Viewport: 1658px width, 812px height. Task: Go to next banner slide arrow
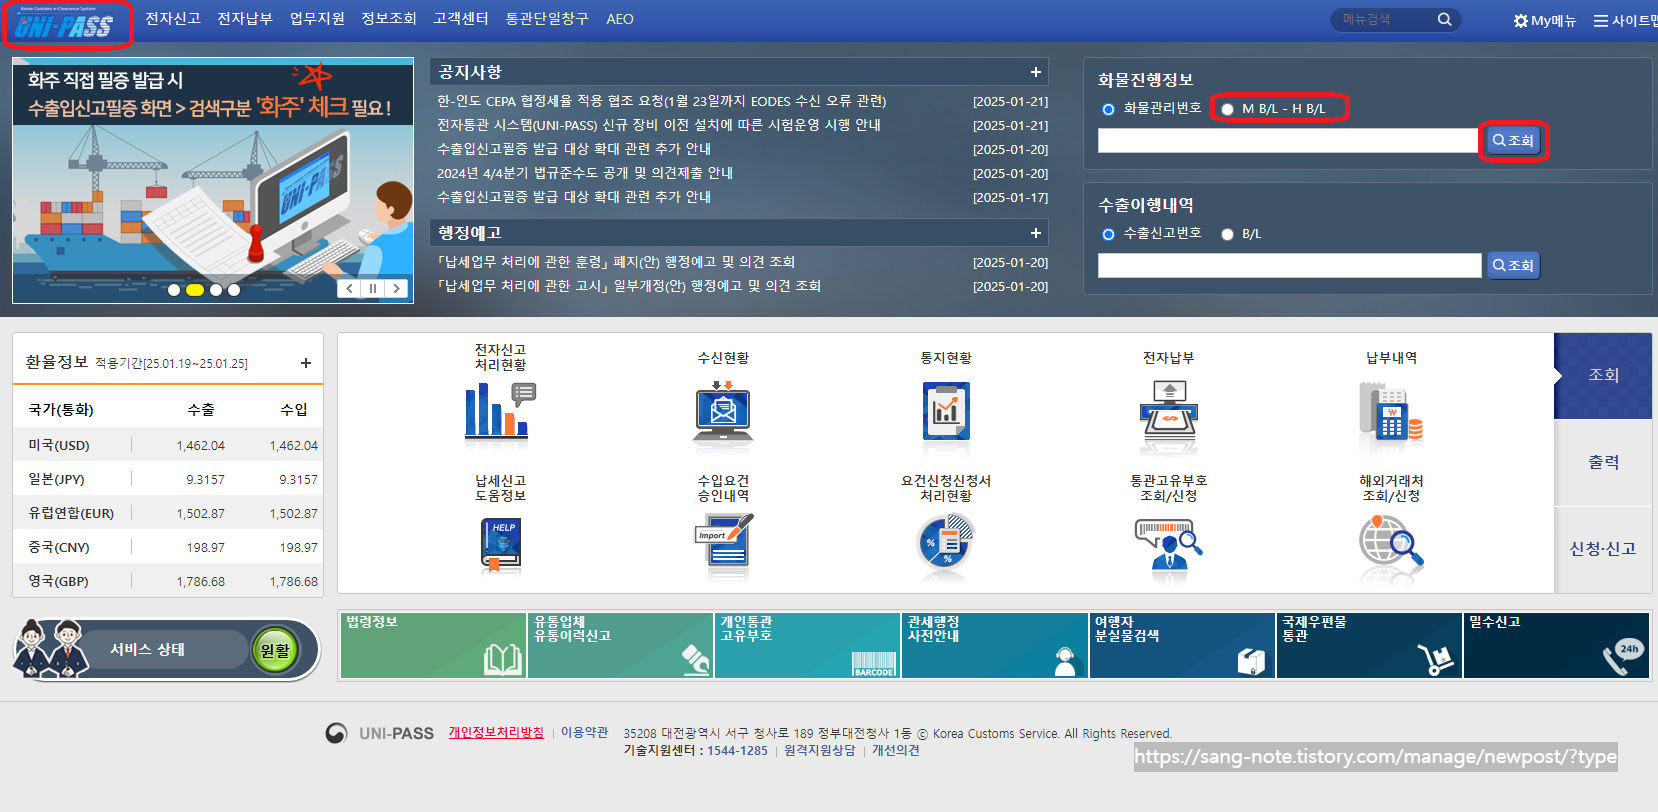click(x=397, y=288)
